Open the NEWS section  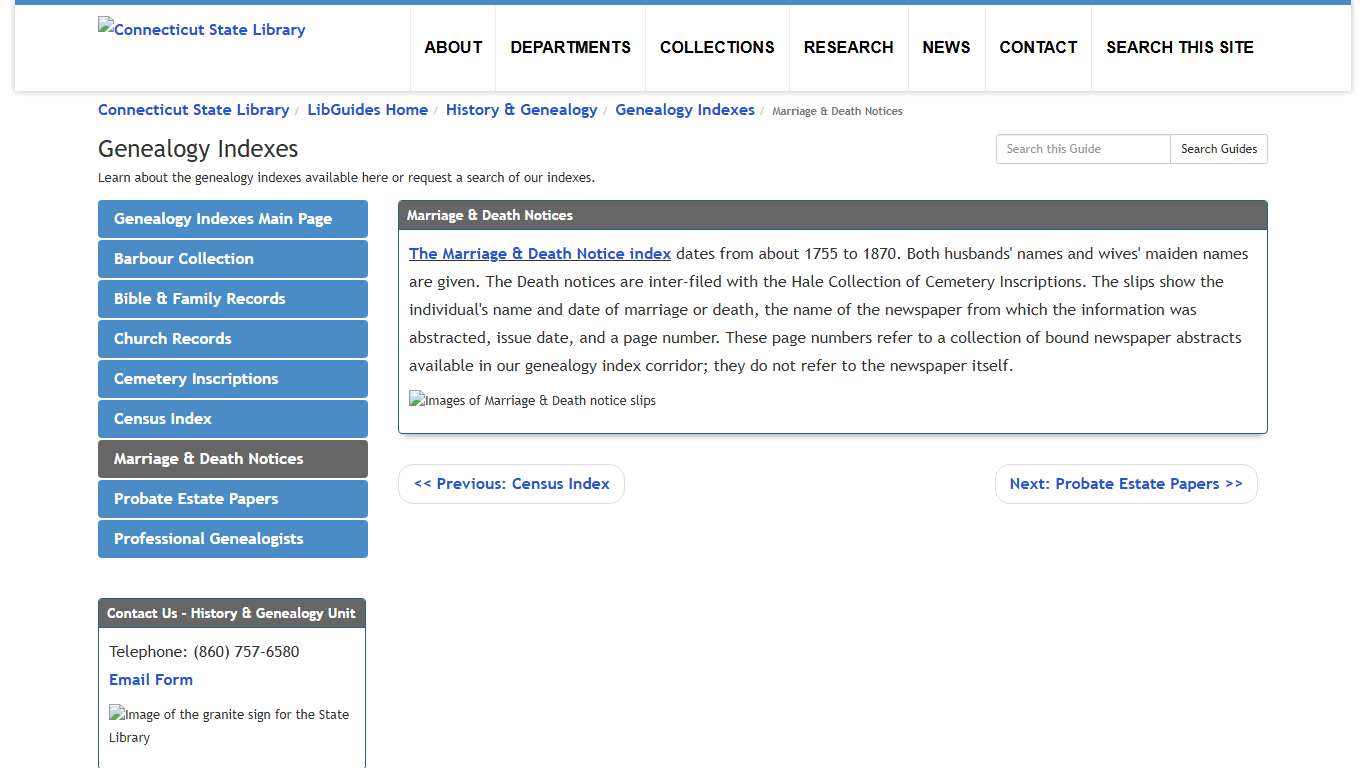[946, 47]
